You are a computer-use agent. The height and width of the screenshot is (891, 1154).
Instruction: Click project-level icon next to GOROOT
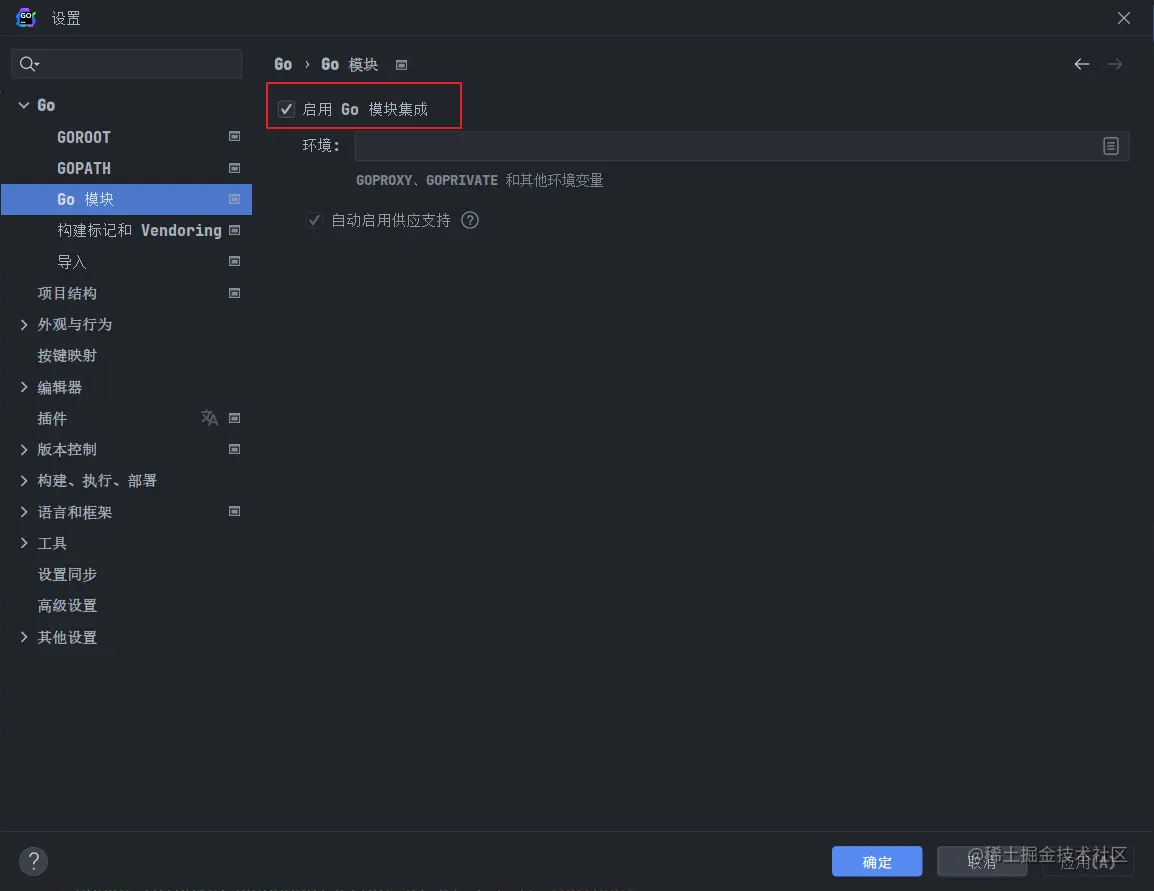pyautogui.click(x=235, y=136)
